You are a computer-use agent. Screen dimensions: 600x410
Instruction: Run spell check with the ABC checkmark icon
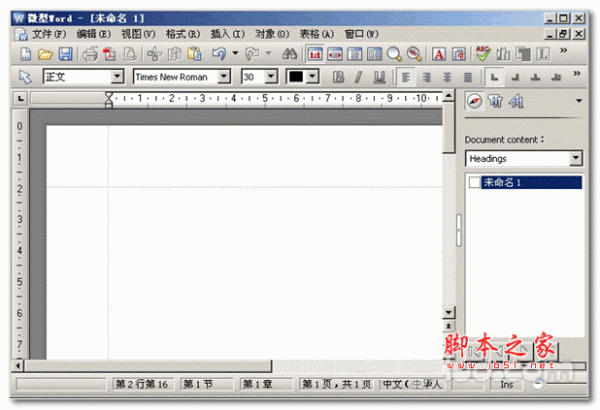pos(483,54)
